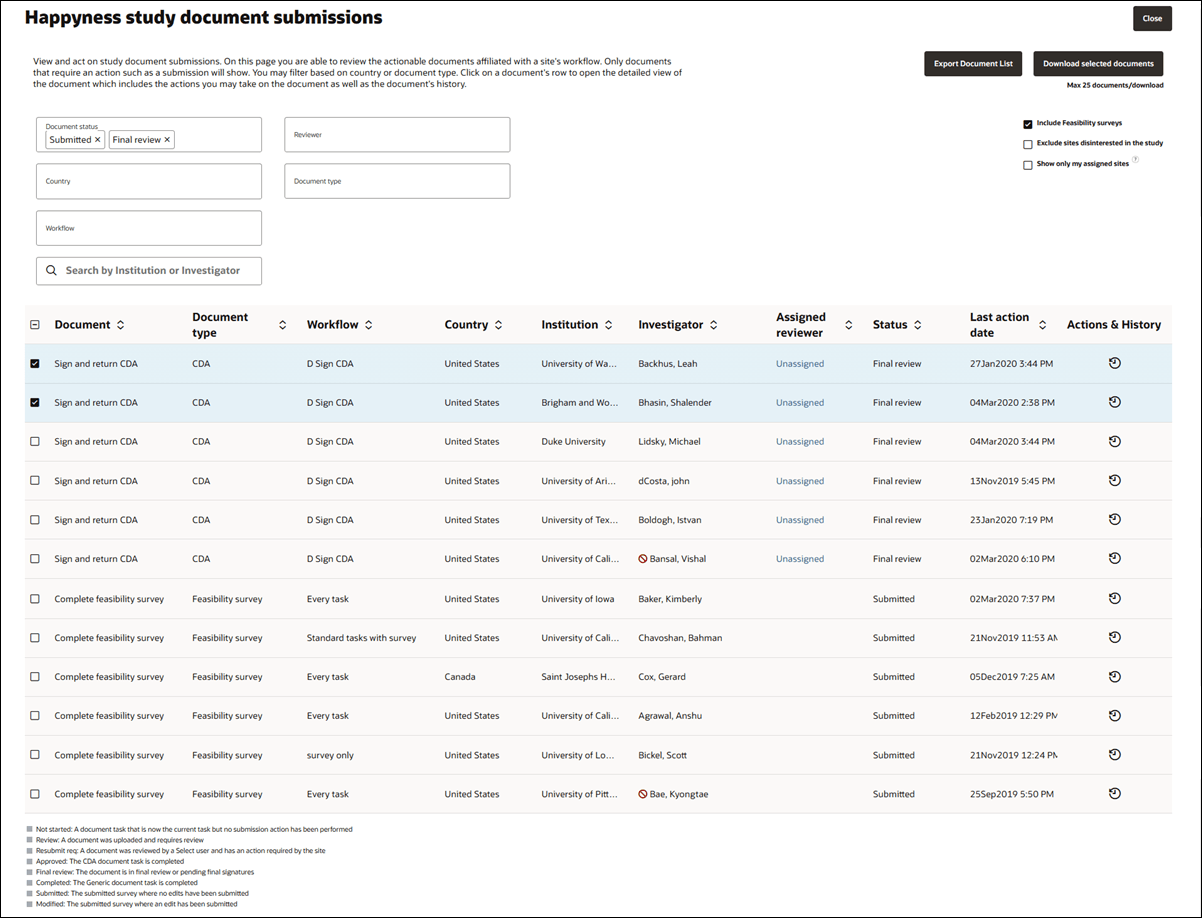The height and width of the screenshot is (918, 1202).
Task: Select the Duke University row checkbox
Action: point(35,441)
